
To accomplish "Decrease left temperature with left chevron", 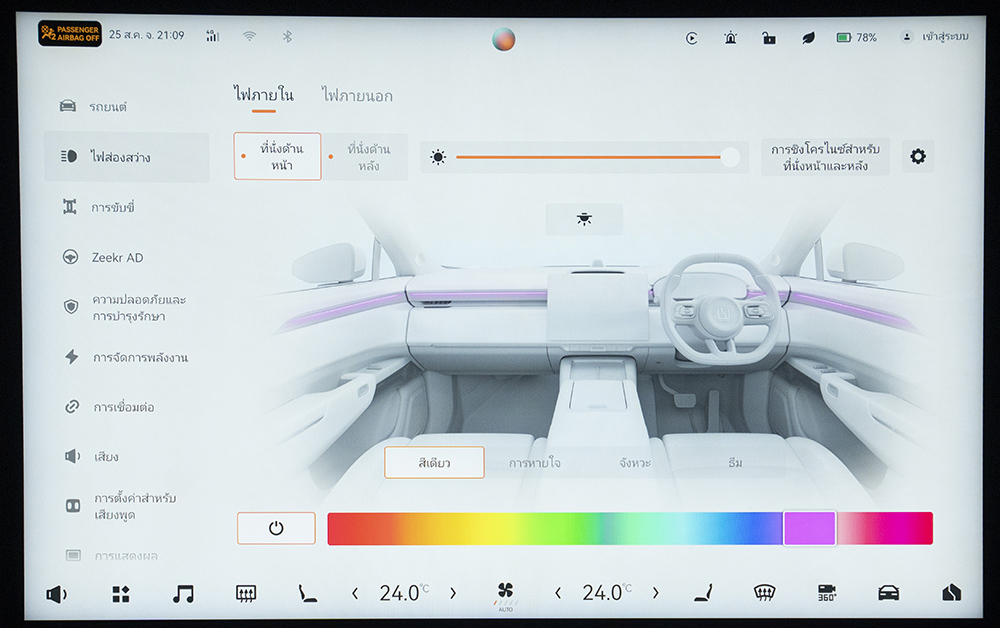I will 355,593.
